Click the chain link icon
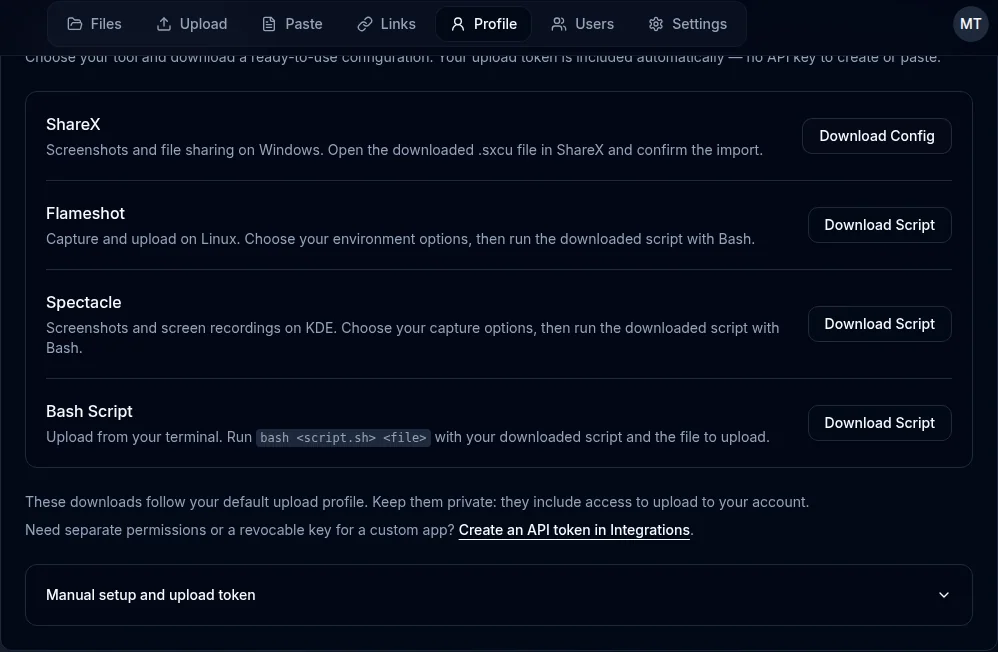 [x=365, y=24]
